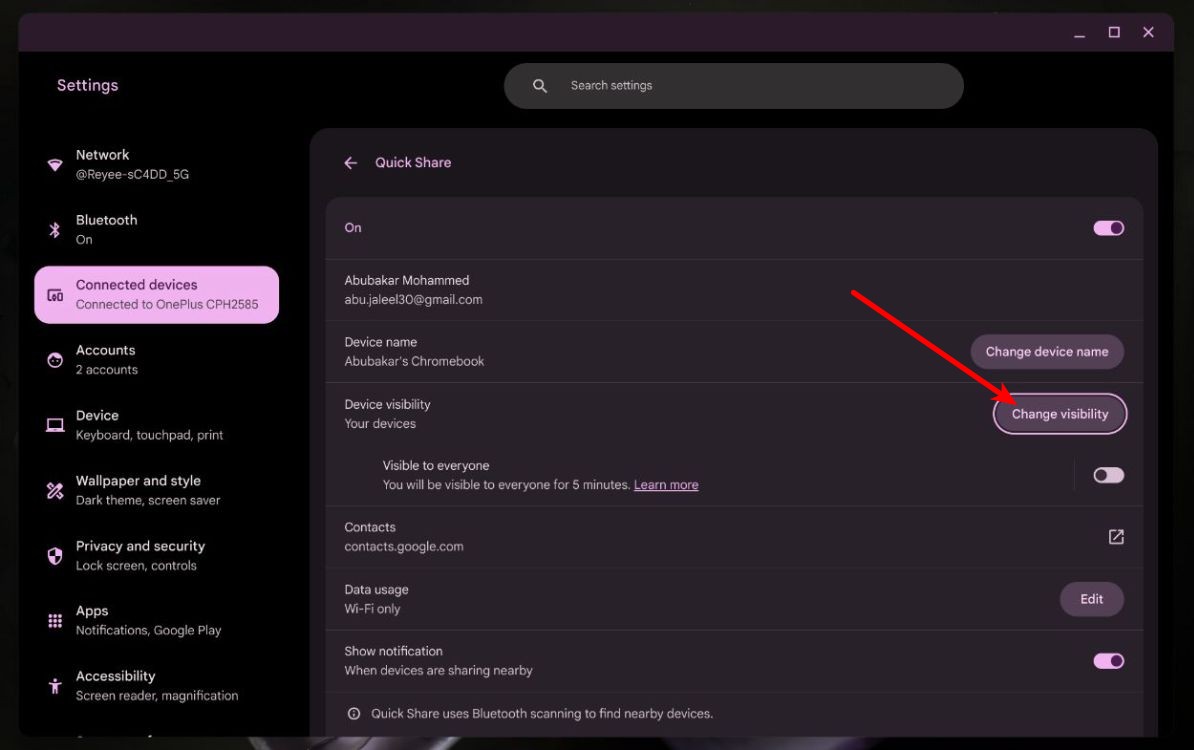This screenshot has height=750, width=1194.
Task: Select the Network Wi-Fi icon in sidebar
Action: pyautogui.click(x=54, y=163)
